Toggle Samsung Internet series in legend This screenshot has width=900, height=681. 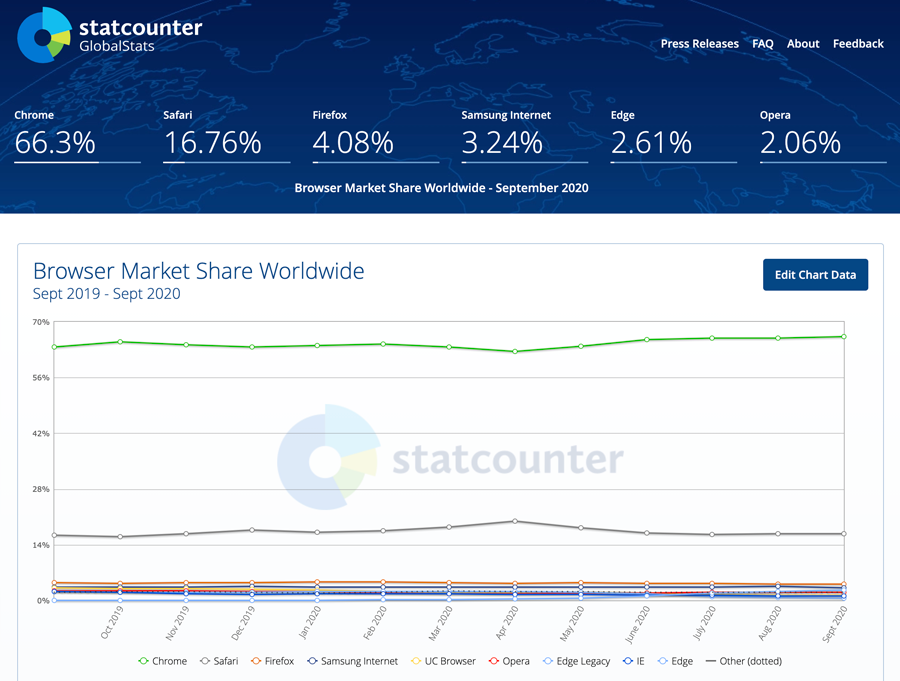[352, 661]
